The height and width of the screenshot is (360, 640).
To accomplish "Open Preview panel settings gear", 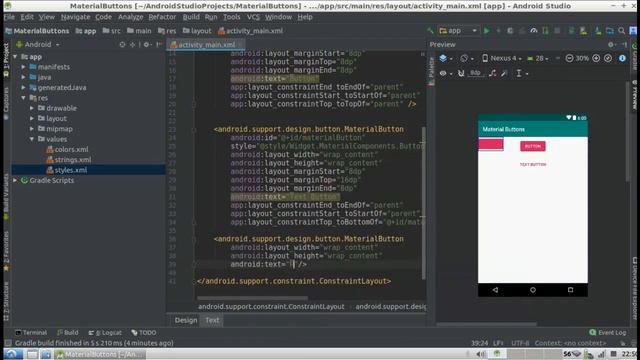I will pos(611,44).
